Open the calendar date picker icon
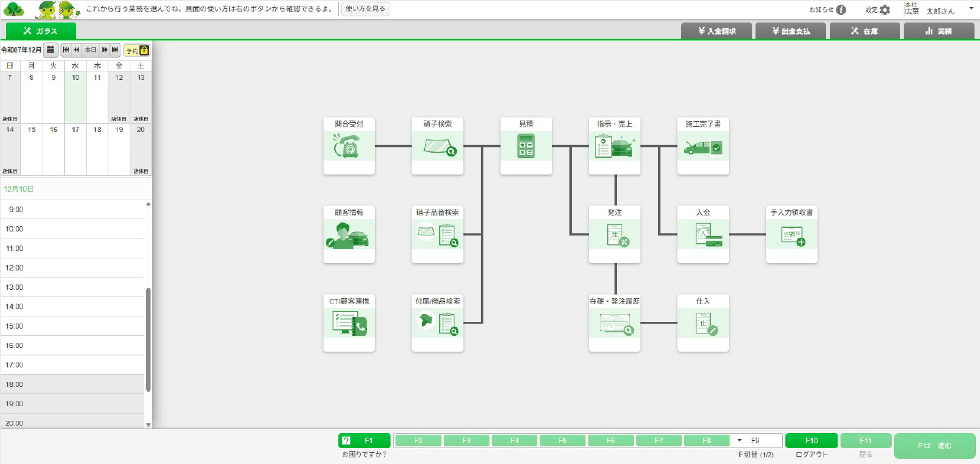980x464 pixels. [x=51, y=49]
